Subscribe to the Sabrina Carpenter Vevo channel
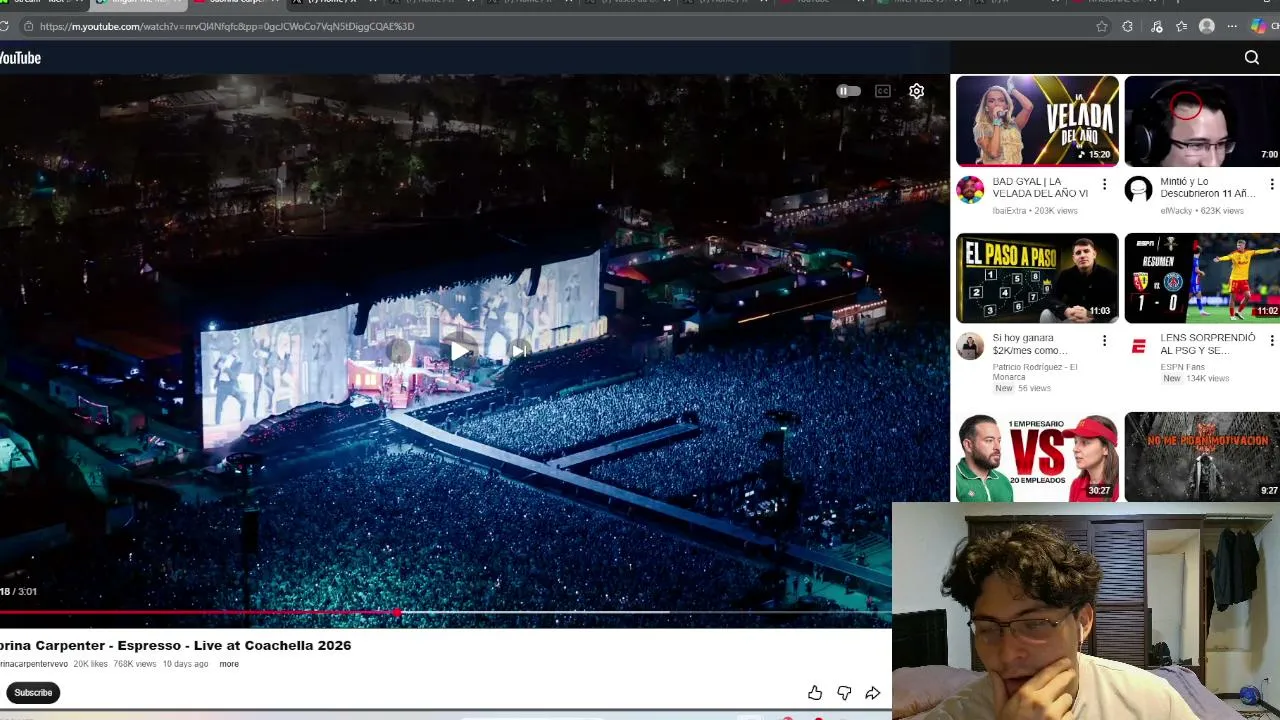1280x720 pixels. point(33,692)
